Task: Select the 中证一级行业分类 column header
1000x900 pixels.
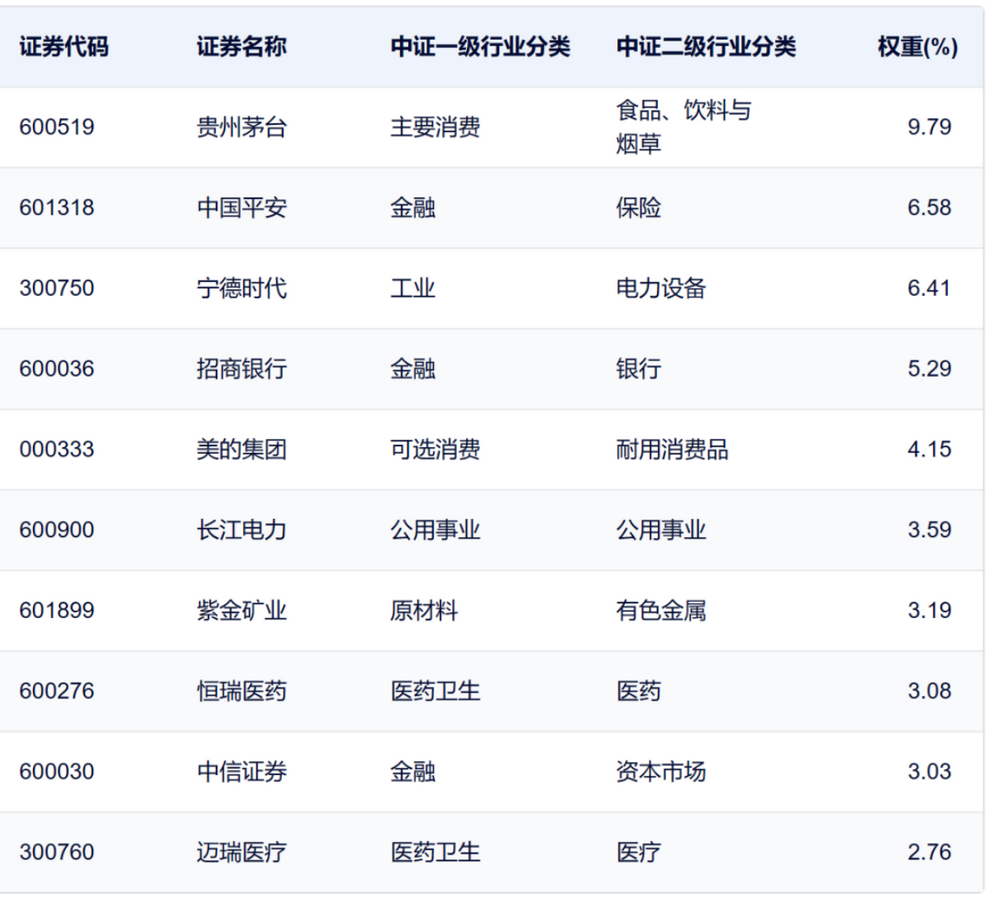Action: pyautogui.click(x=480, y=47)
